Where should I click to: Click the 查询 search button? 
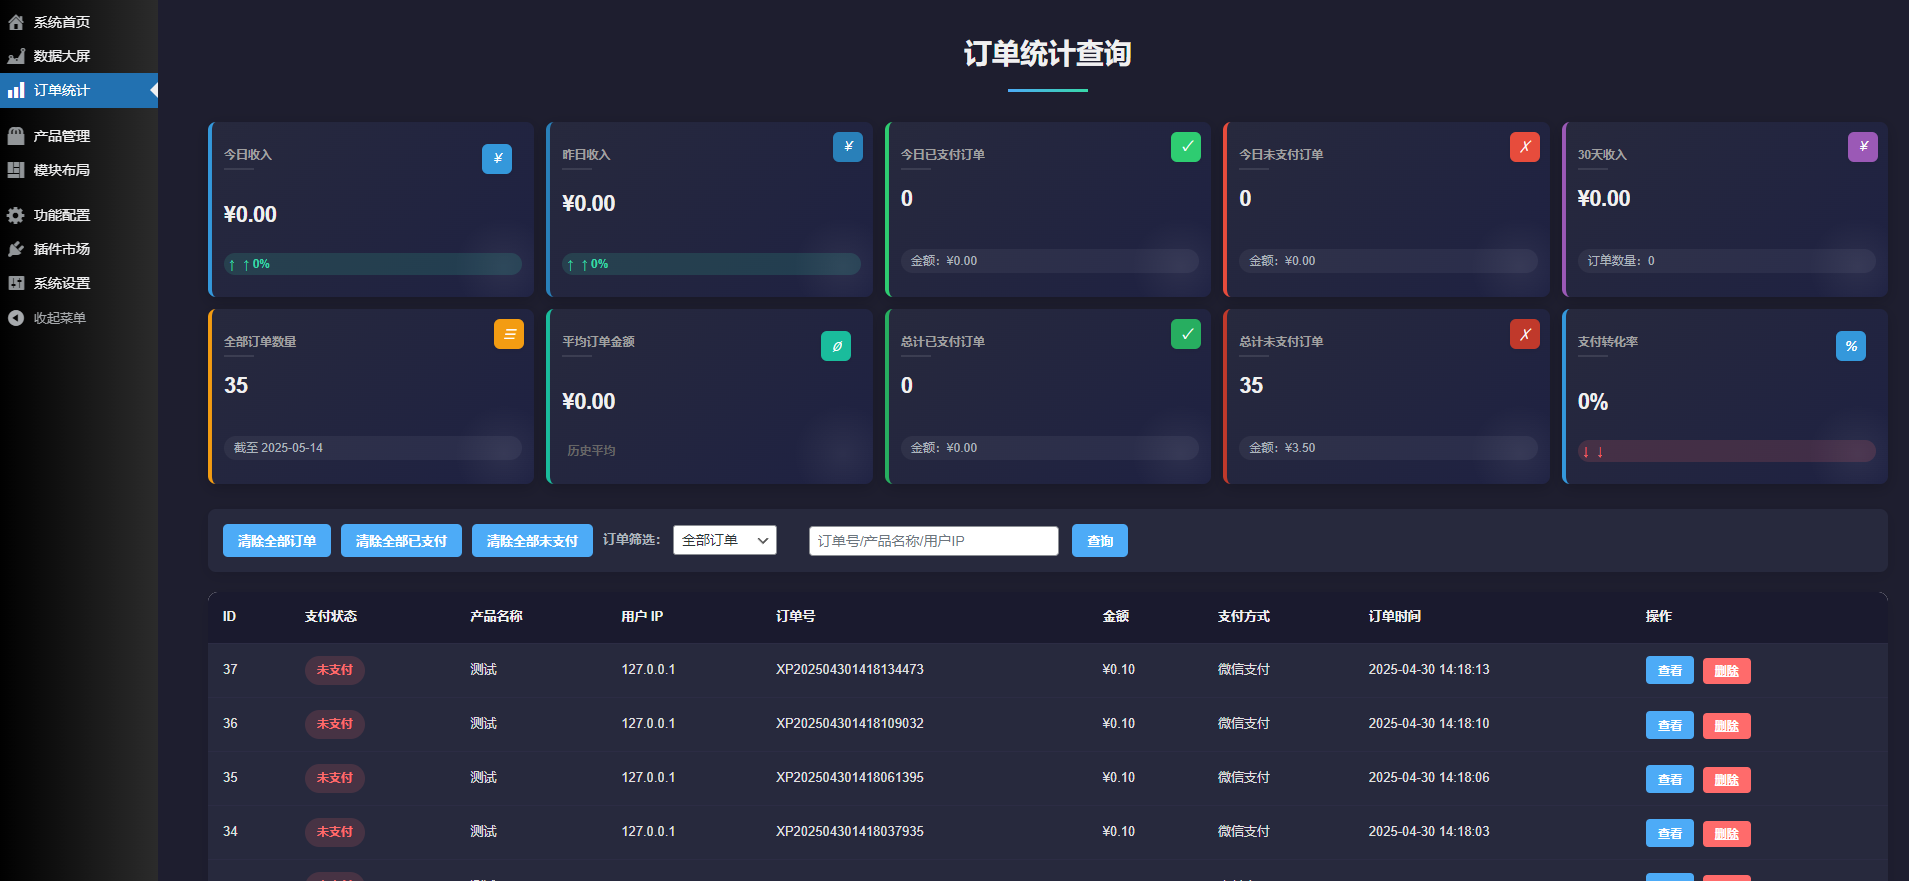1100,541
